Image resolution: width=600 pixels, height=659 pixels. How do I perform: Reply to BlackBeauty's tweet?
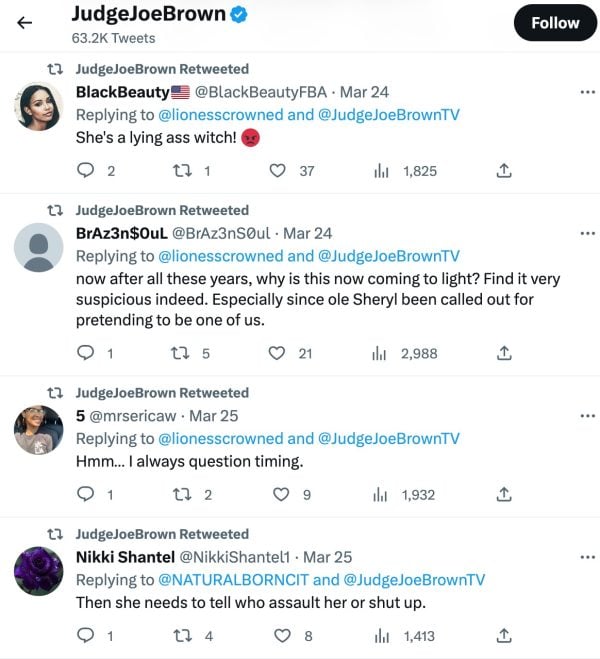86,171
